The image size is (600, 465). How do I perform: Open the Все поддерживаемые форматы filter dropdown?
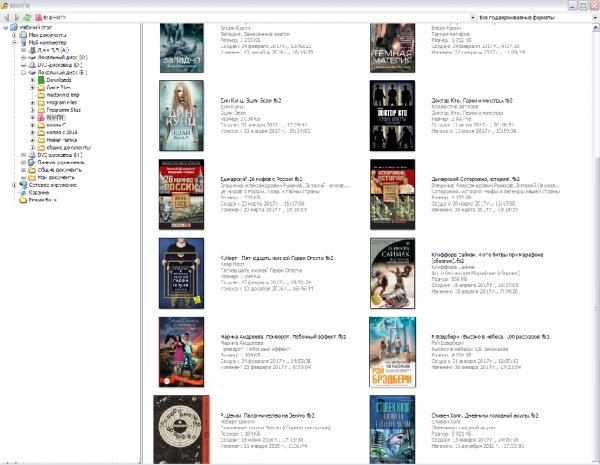click(596, 18)
